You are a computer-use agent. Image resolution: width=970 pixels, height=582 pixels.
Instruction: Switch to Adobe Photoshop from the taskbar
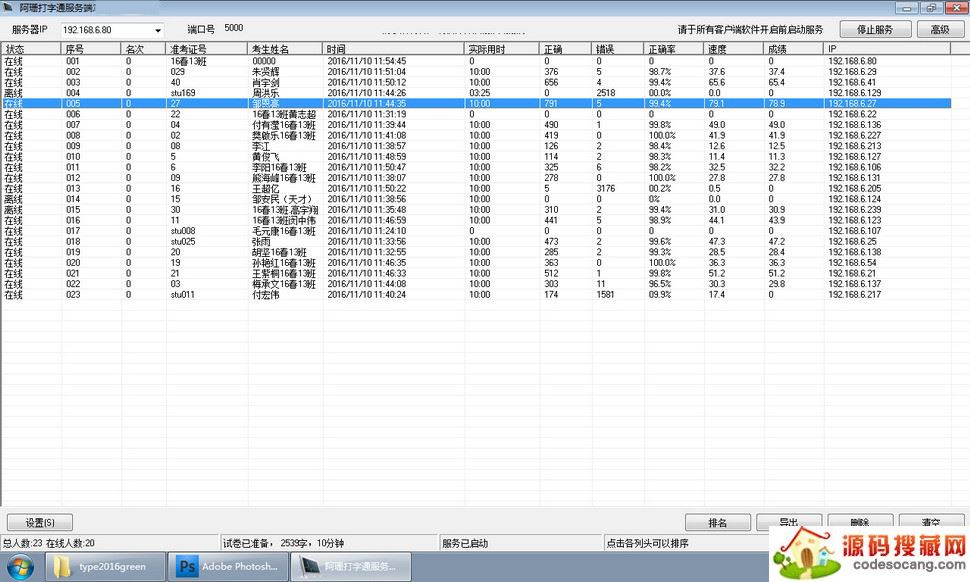pos(228,567)
